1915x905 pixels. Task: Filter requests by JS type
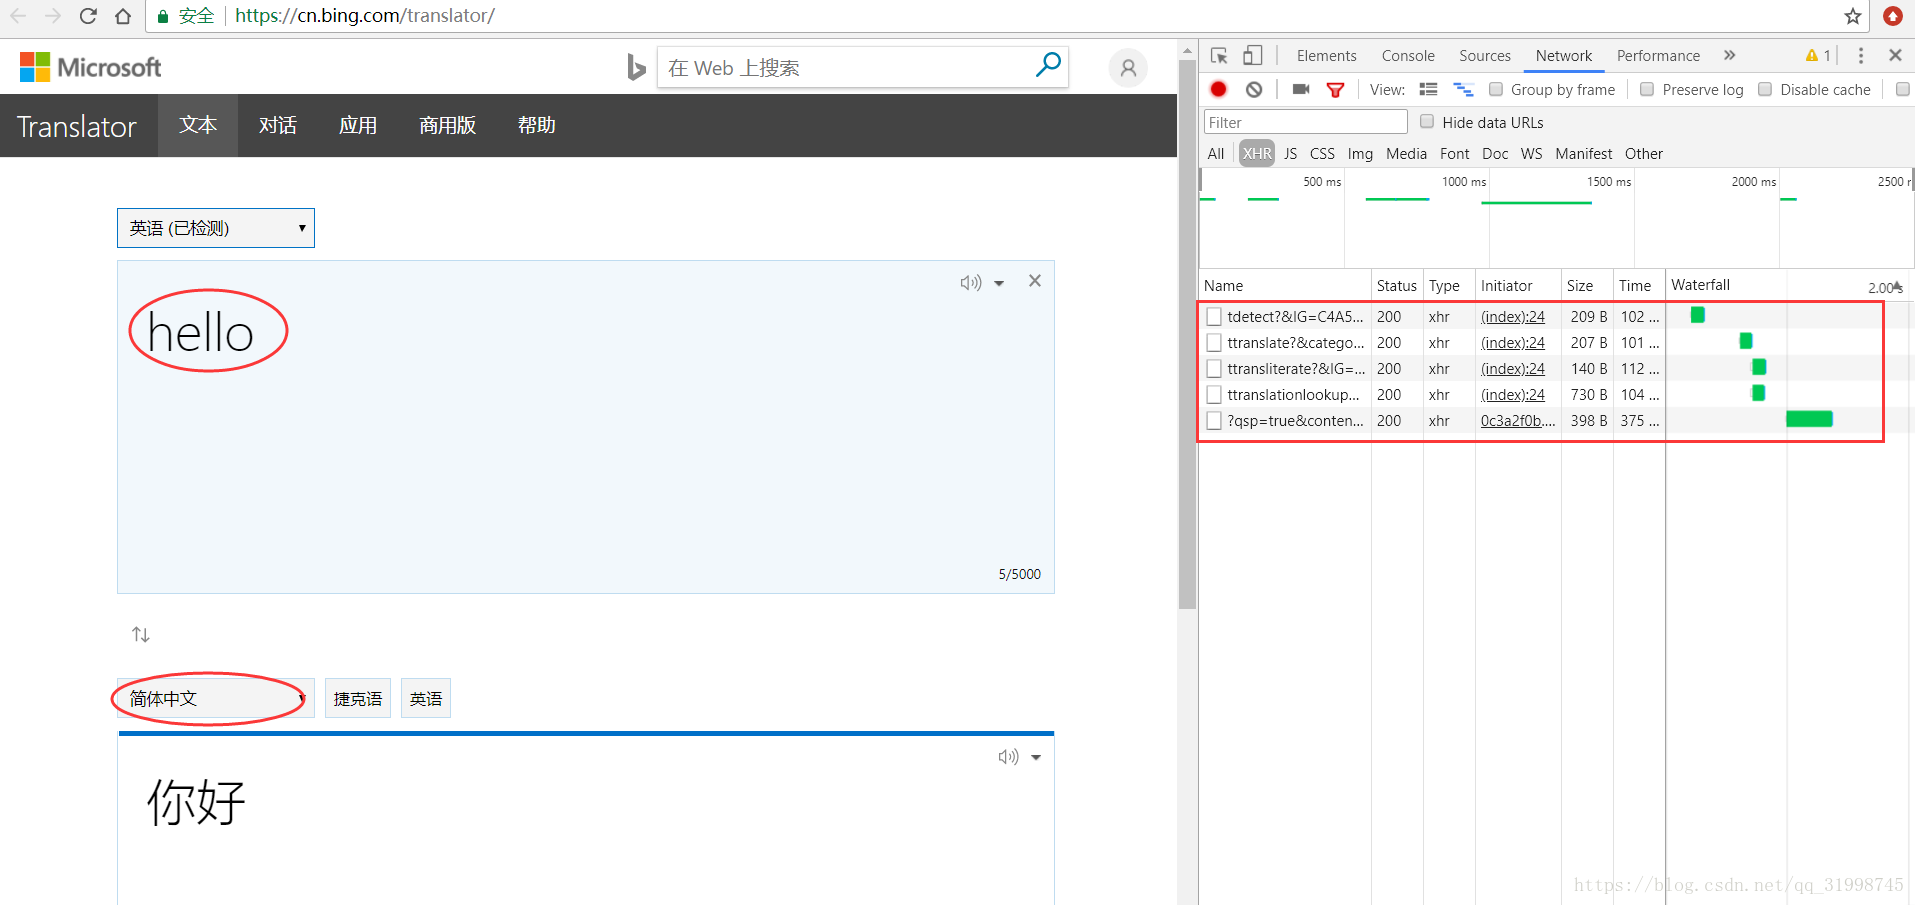[1290, 153]
